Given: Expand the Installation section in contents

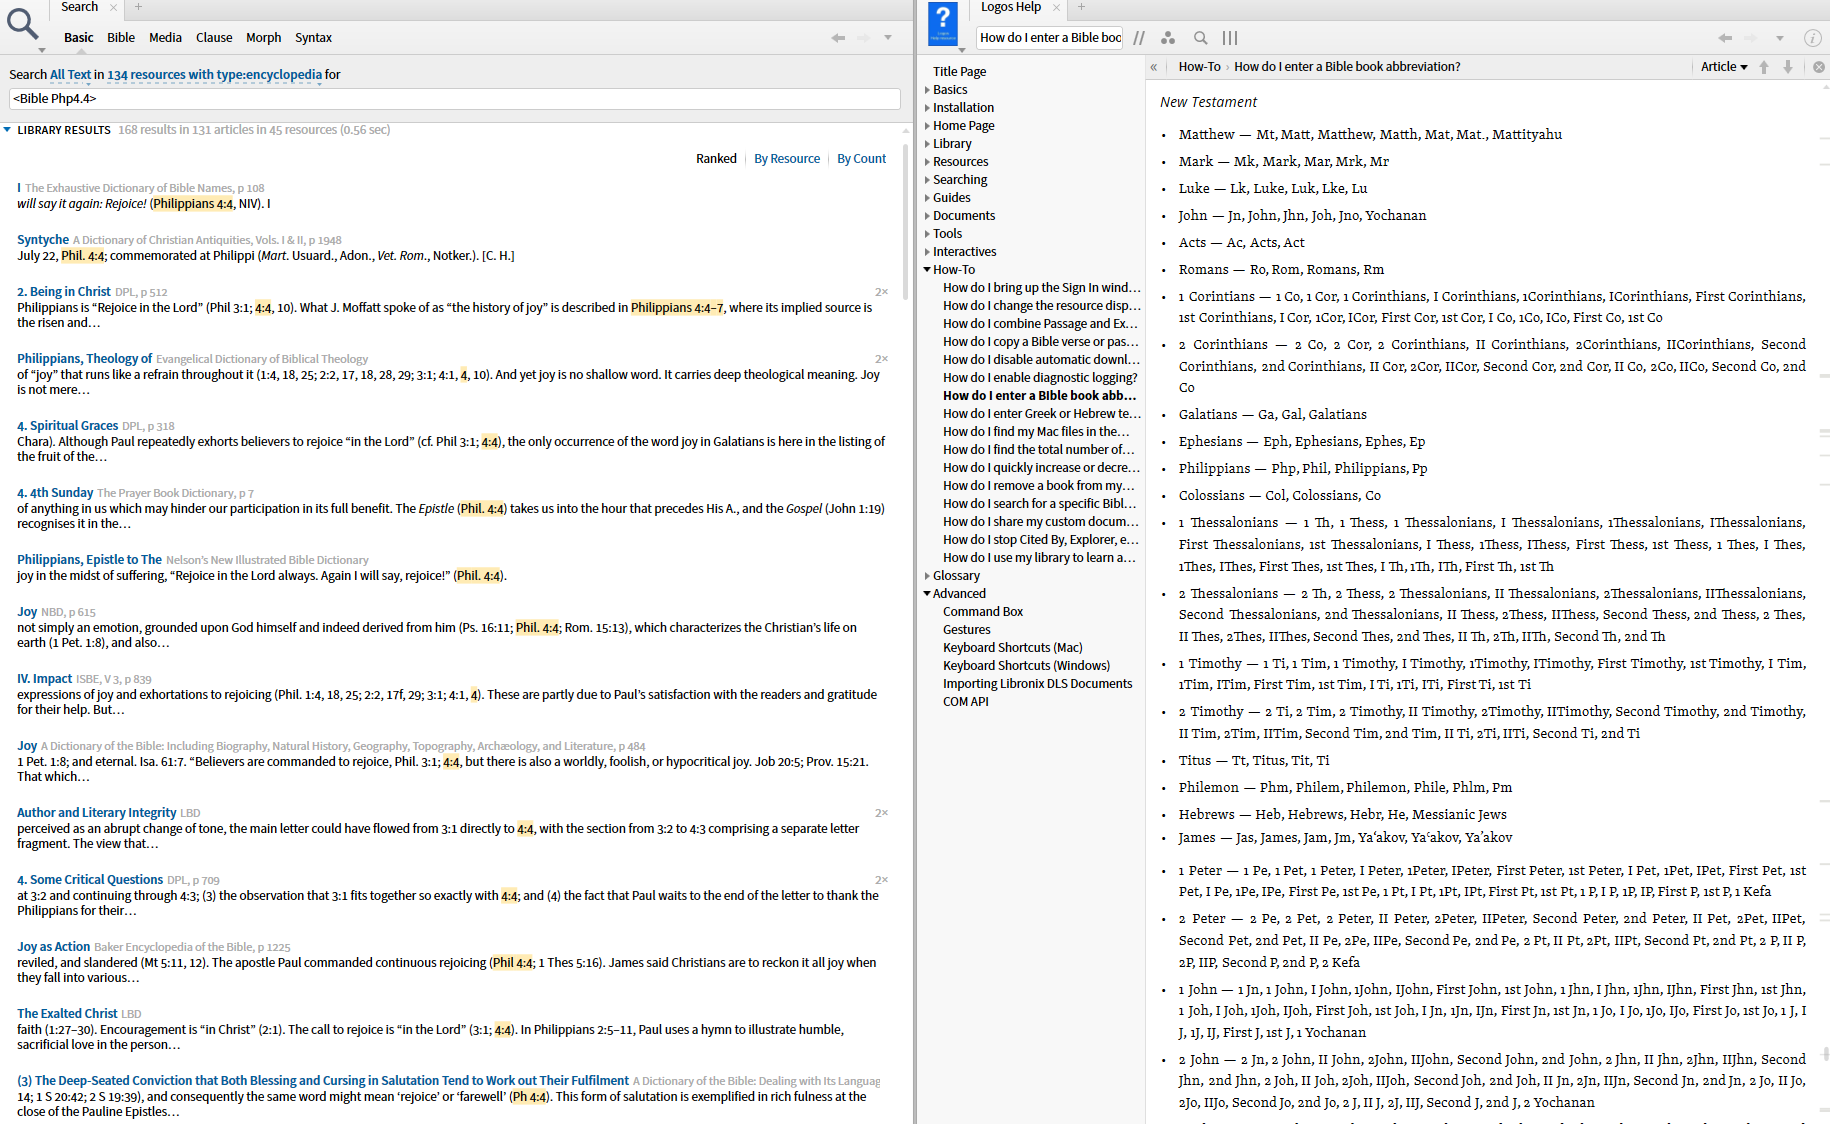Looking at the screenshot, I should point(928,108).
